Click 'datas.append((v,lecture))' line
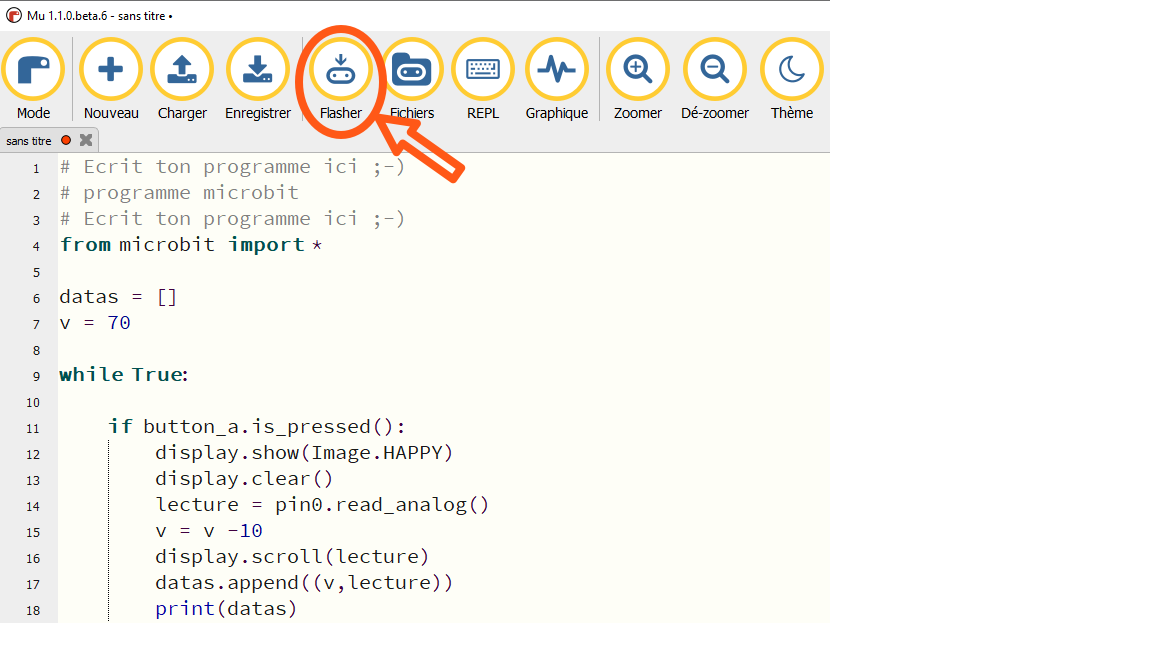The width and height of the screenshot is (1152, 648). (304, 583)
